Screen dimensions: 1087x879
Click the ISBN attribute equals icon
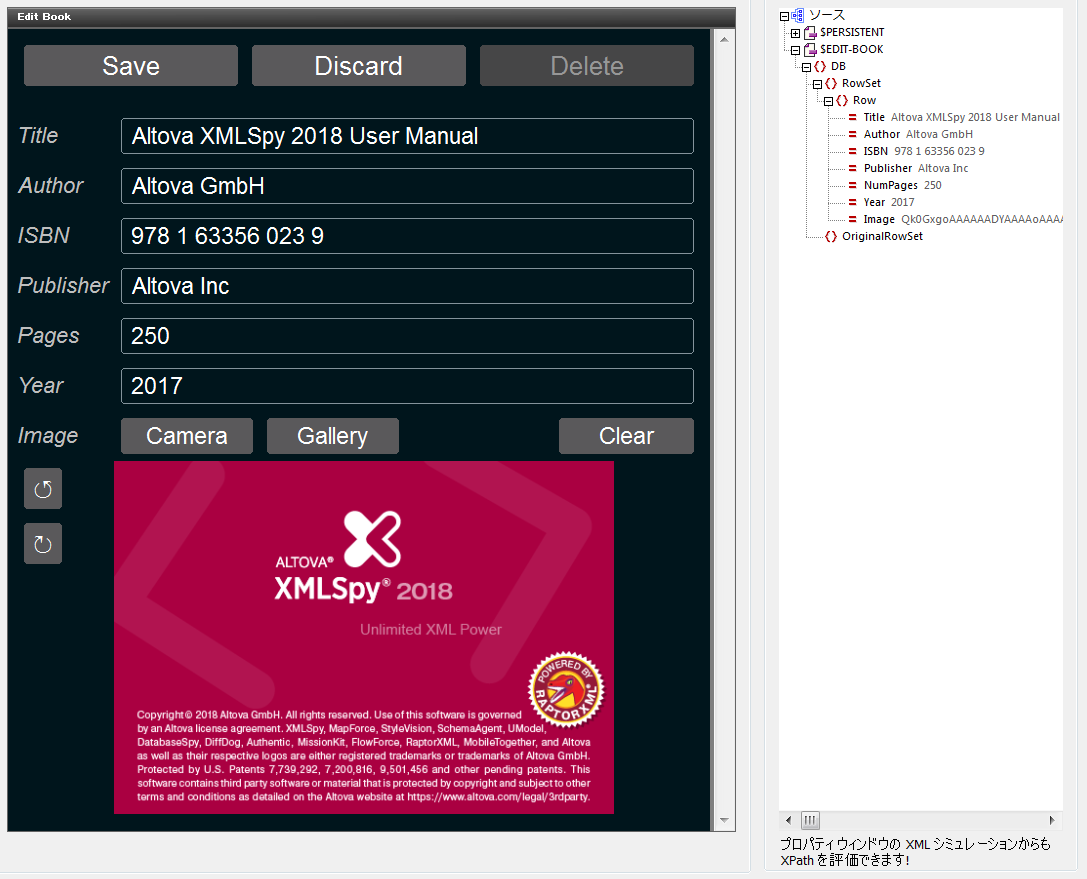tap(853, 151)
